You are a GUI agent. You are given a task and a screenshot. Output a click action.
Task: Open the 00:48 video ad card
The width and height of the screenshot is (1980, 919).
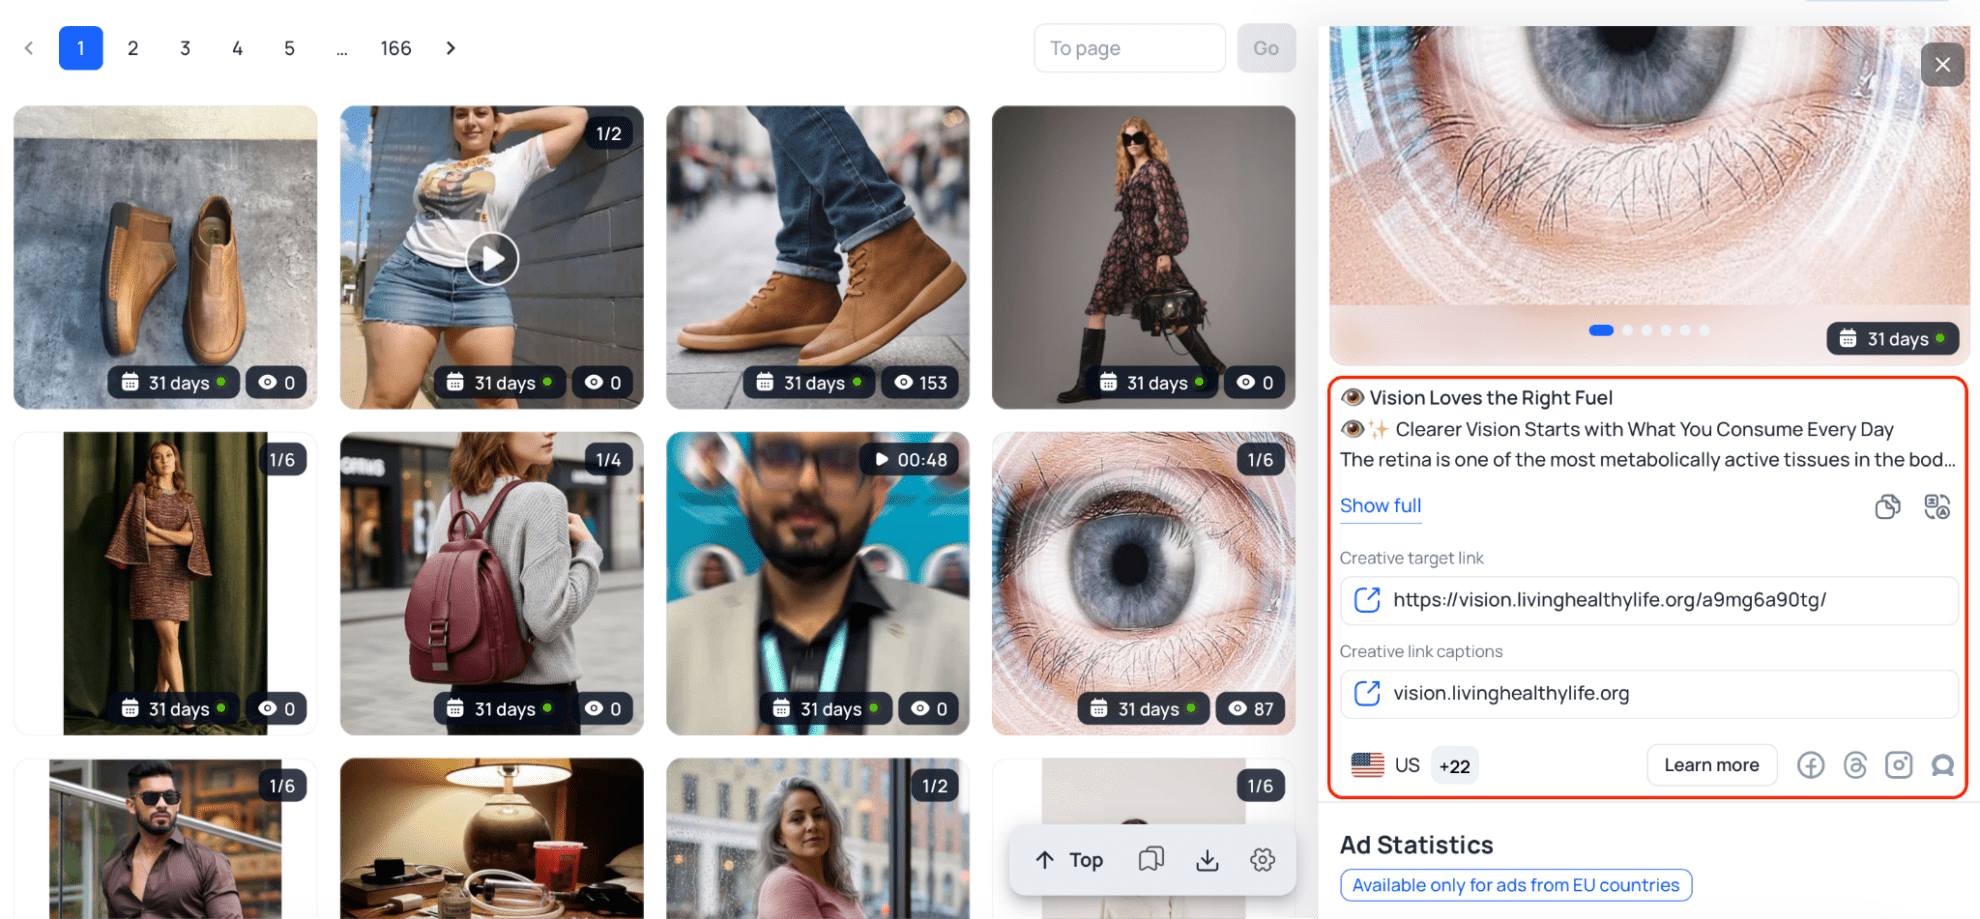click(817, 583)
